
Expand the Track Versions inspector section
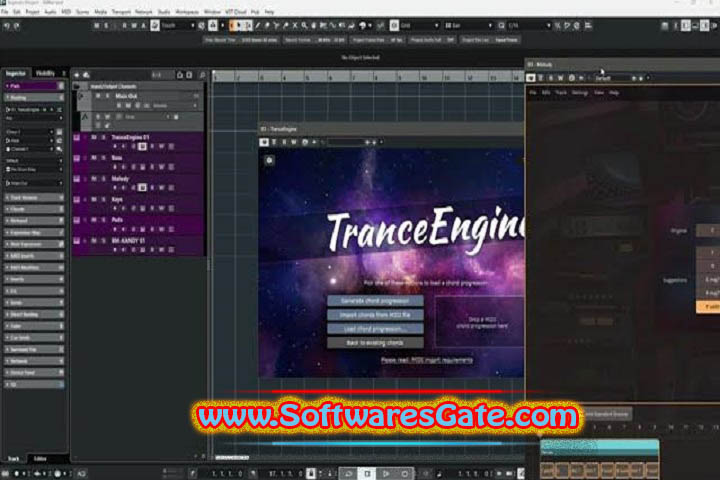coord(34,198)
